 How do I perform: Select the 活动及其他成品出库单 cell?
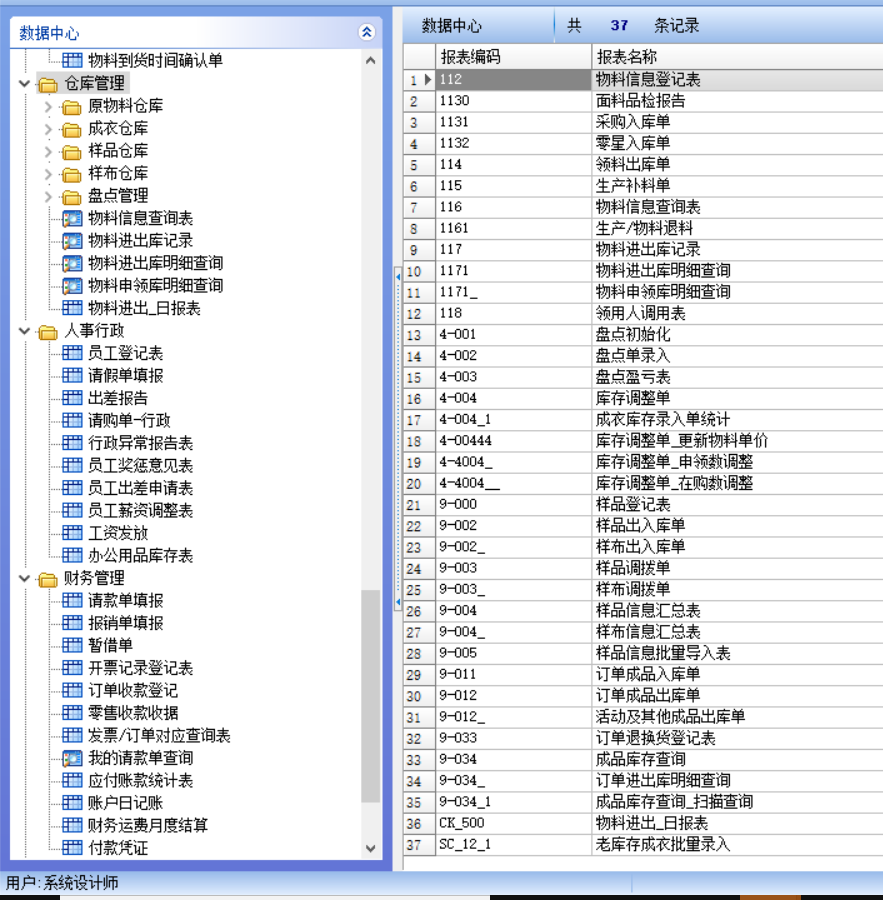point(737,717)
